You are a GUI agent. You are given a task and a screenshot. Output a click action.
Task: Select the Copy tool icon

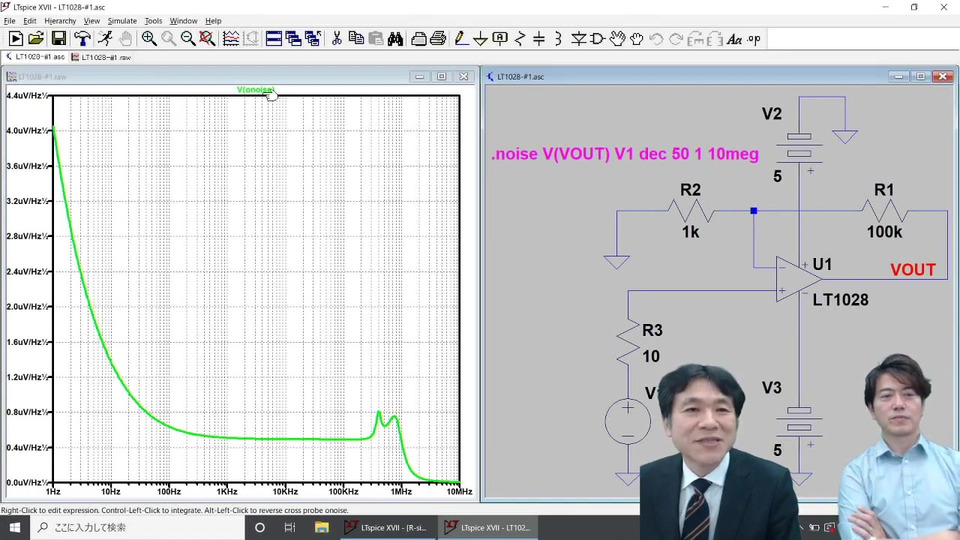tap(356, 39)
